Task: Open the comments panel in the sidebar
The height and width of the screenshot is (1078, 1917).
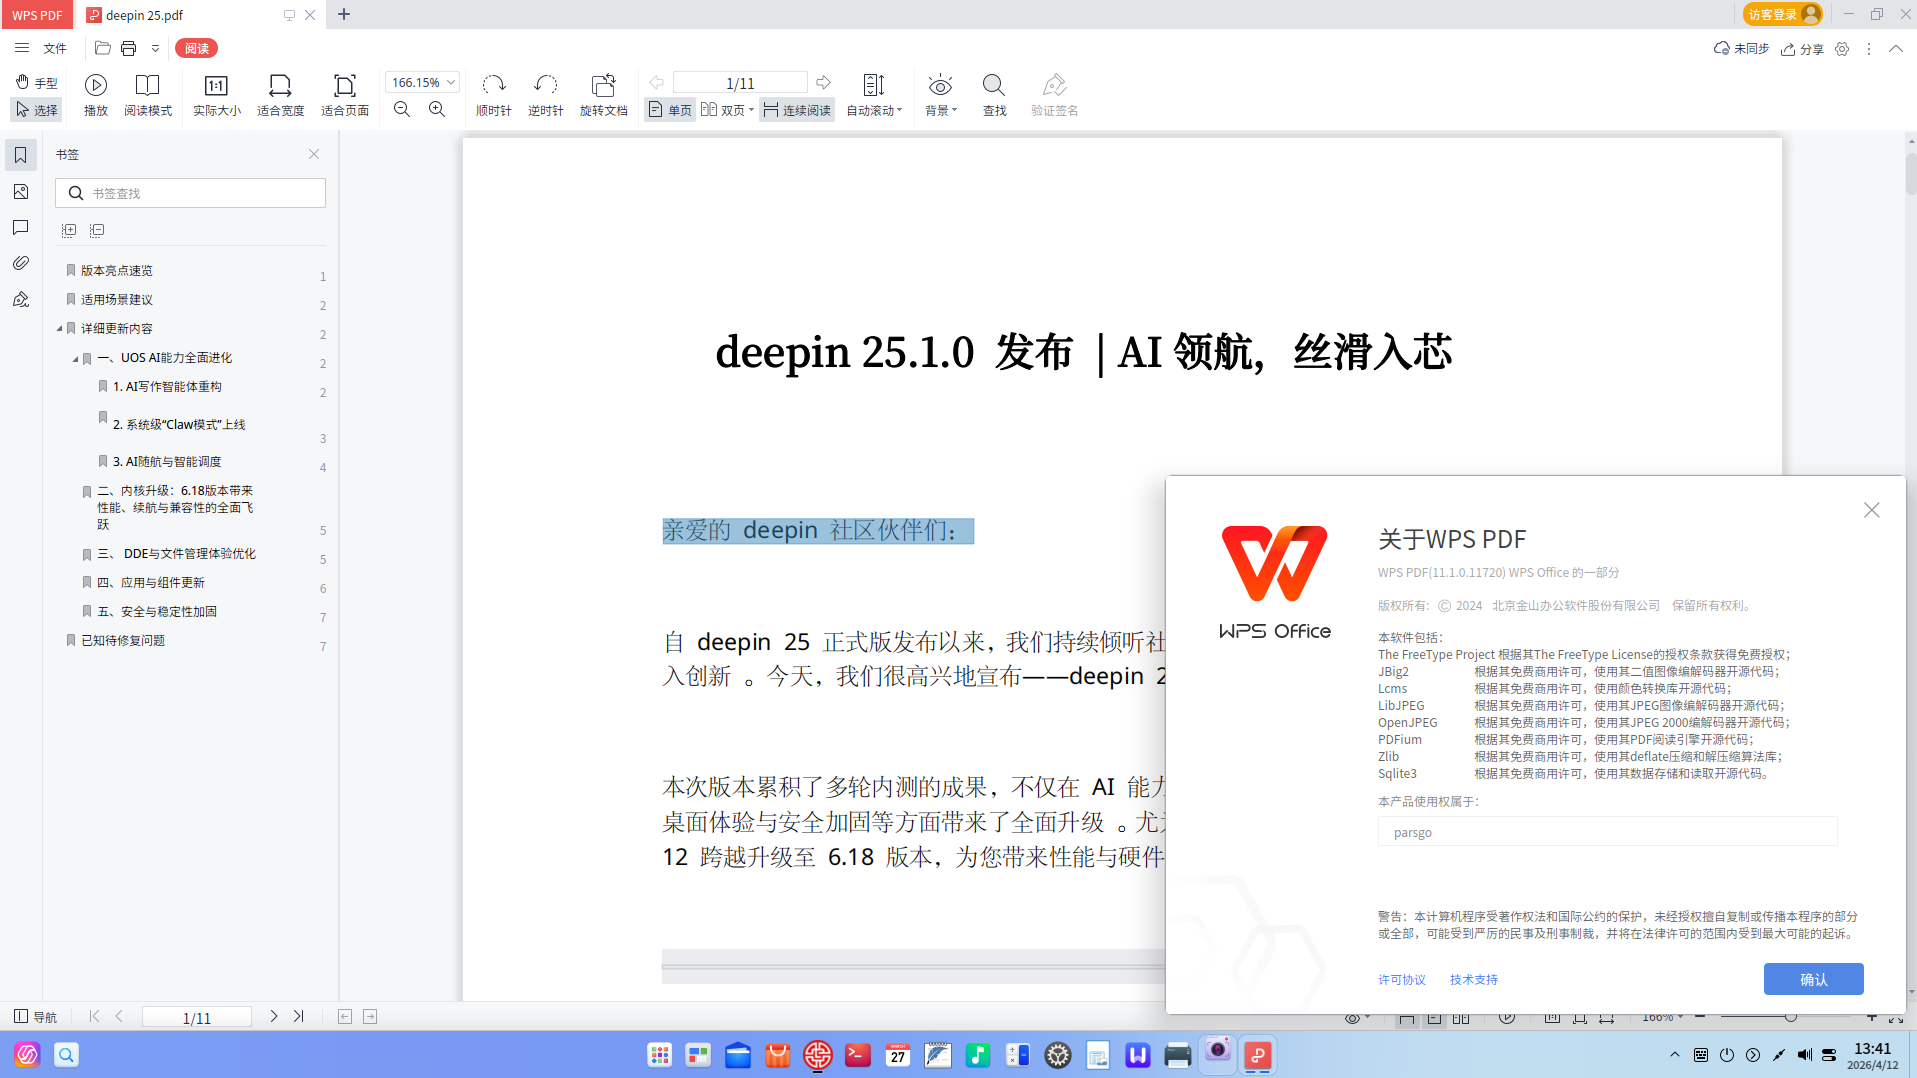Action: tap(21, 227)
